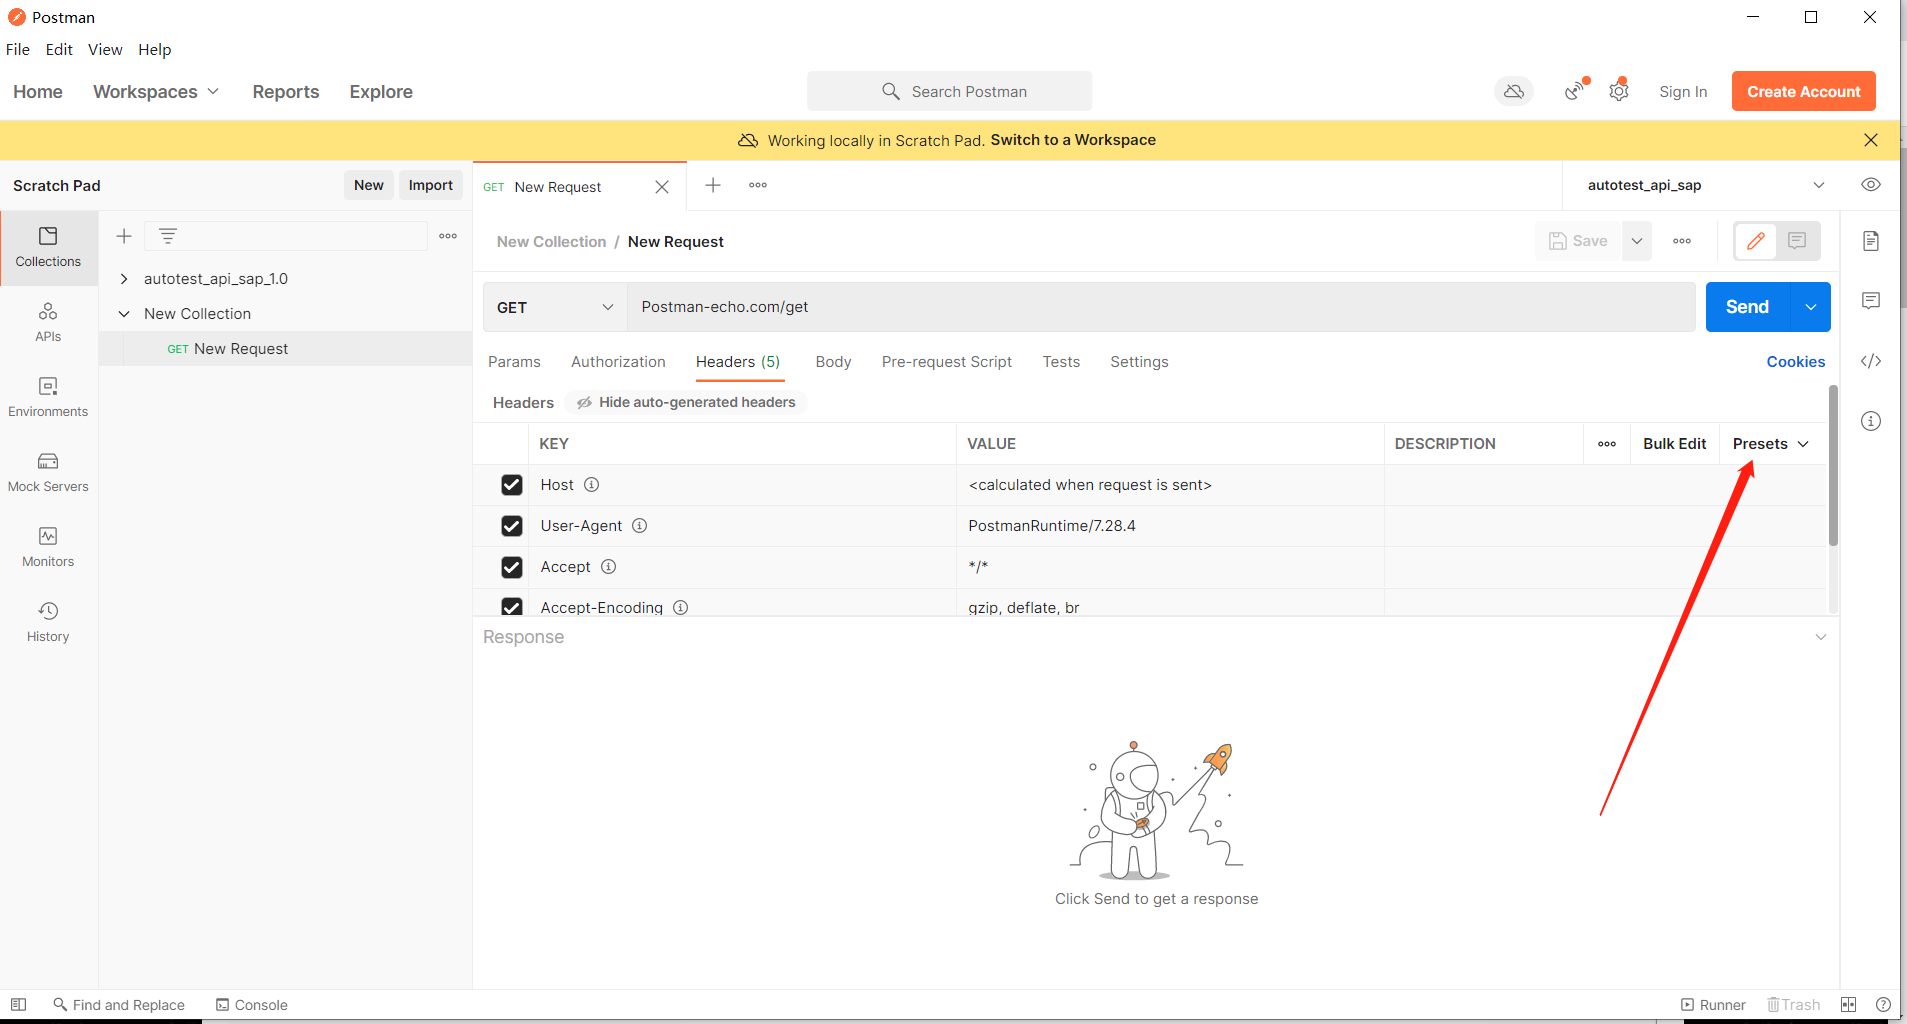
Task: Open the Save options dropdown arrow
Action: (1637, 241)
